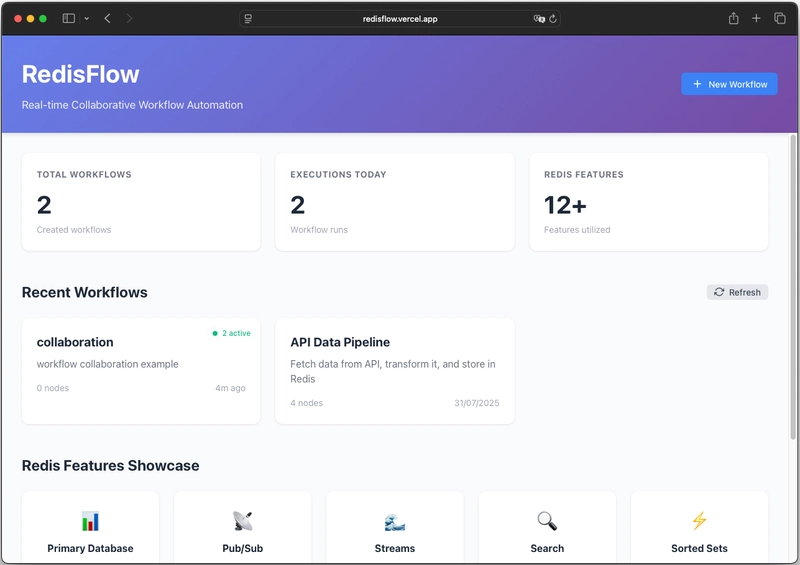Screen dimensions: 800x565
Task: Show the Safari tab overview
Action: [x=780, y=18]
